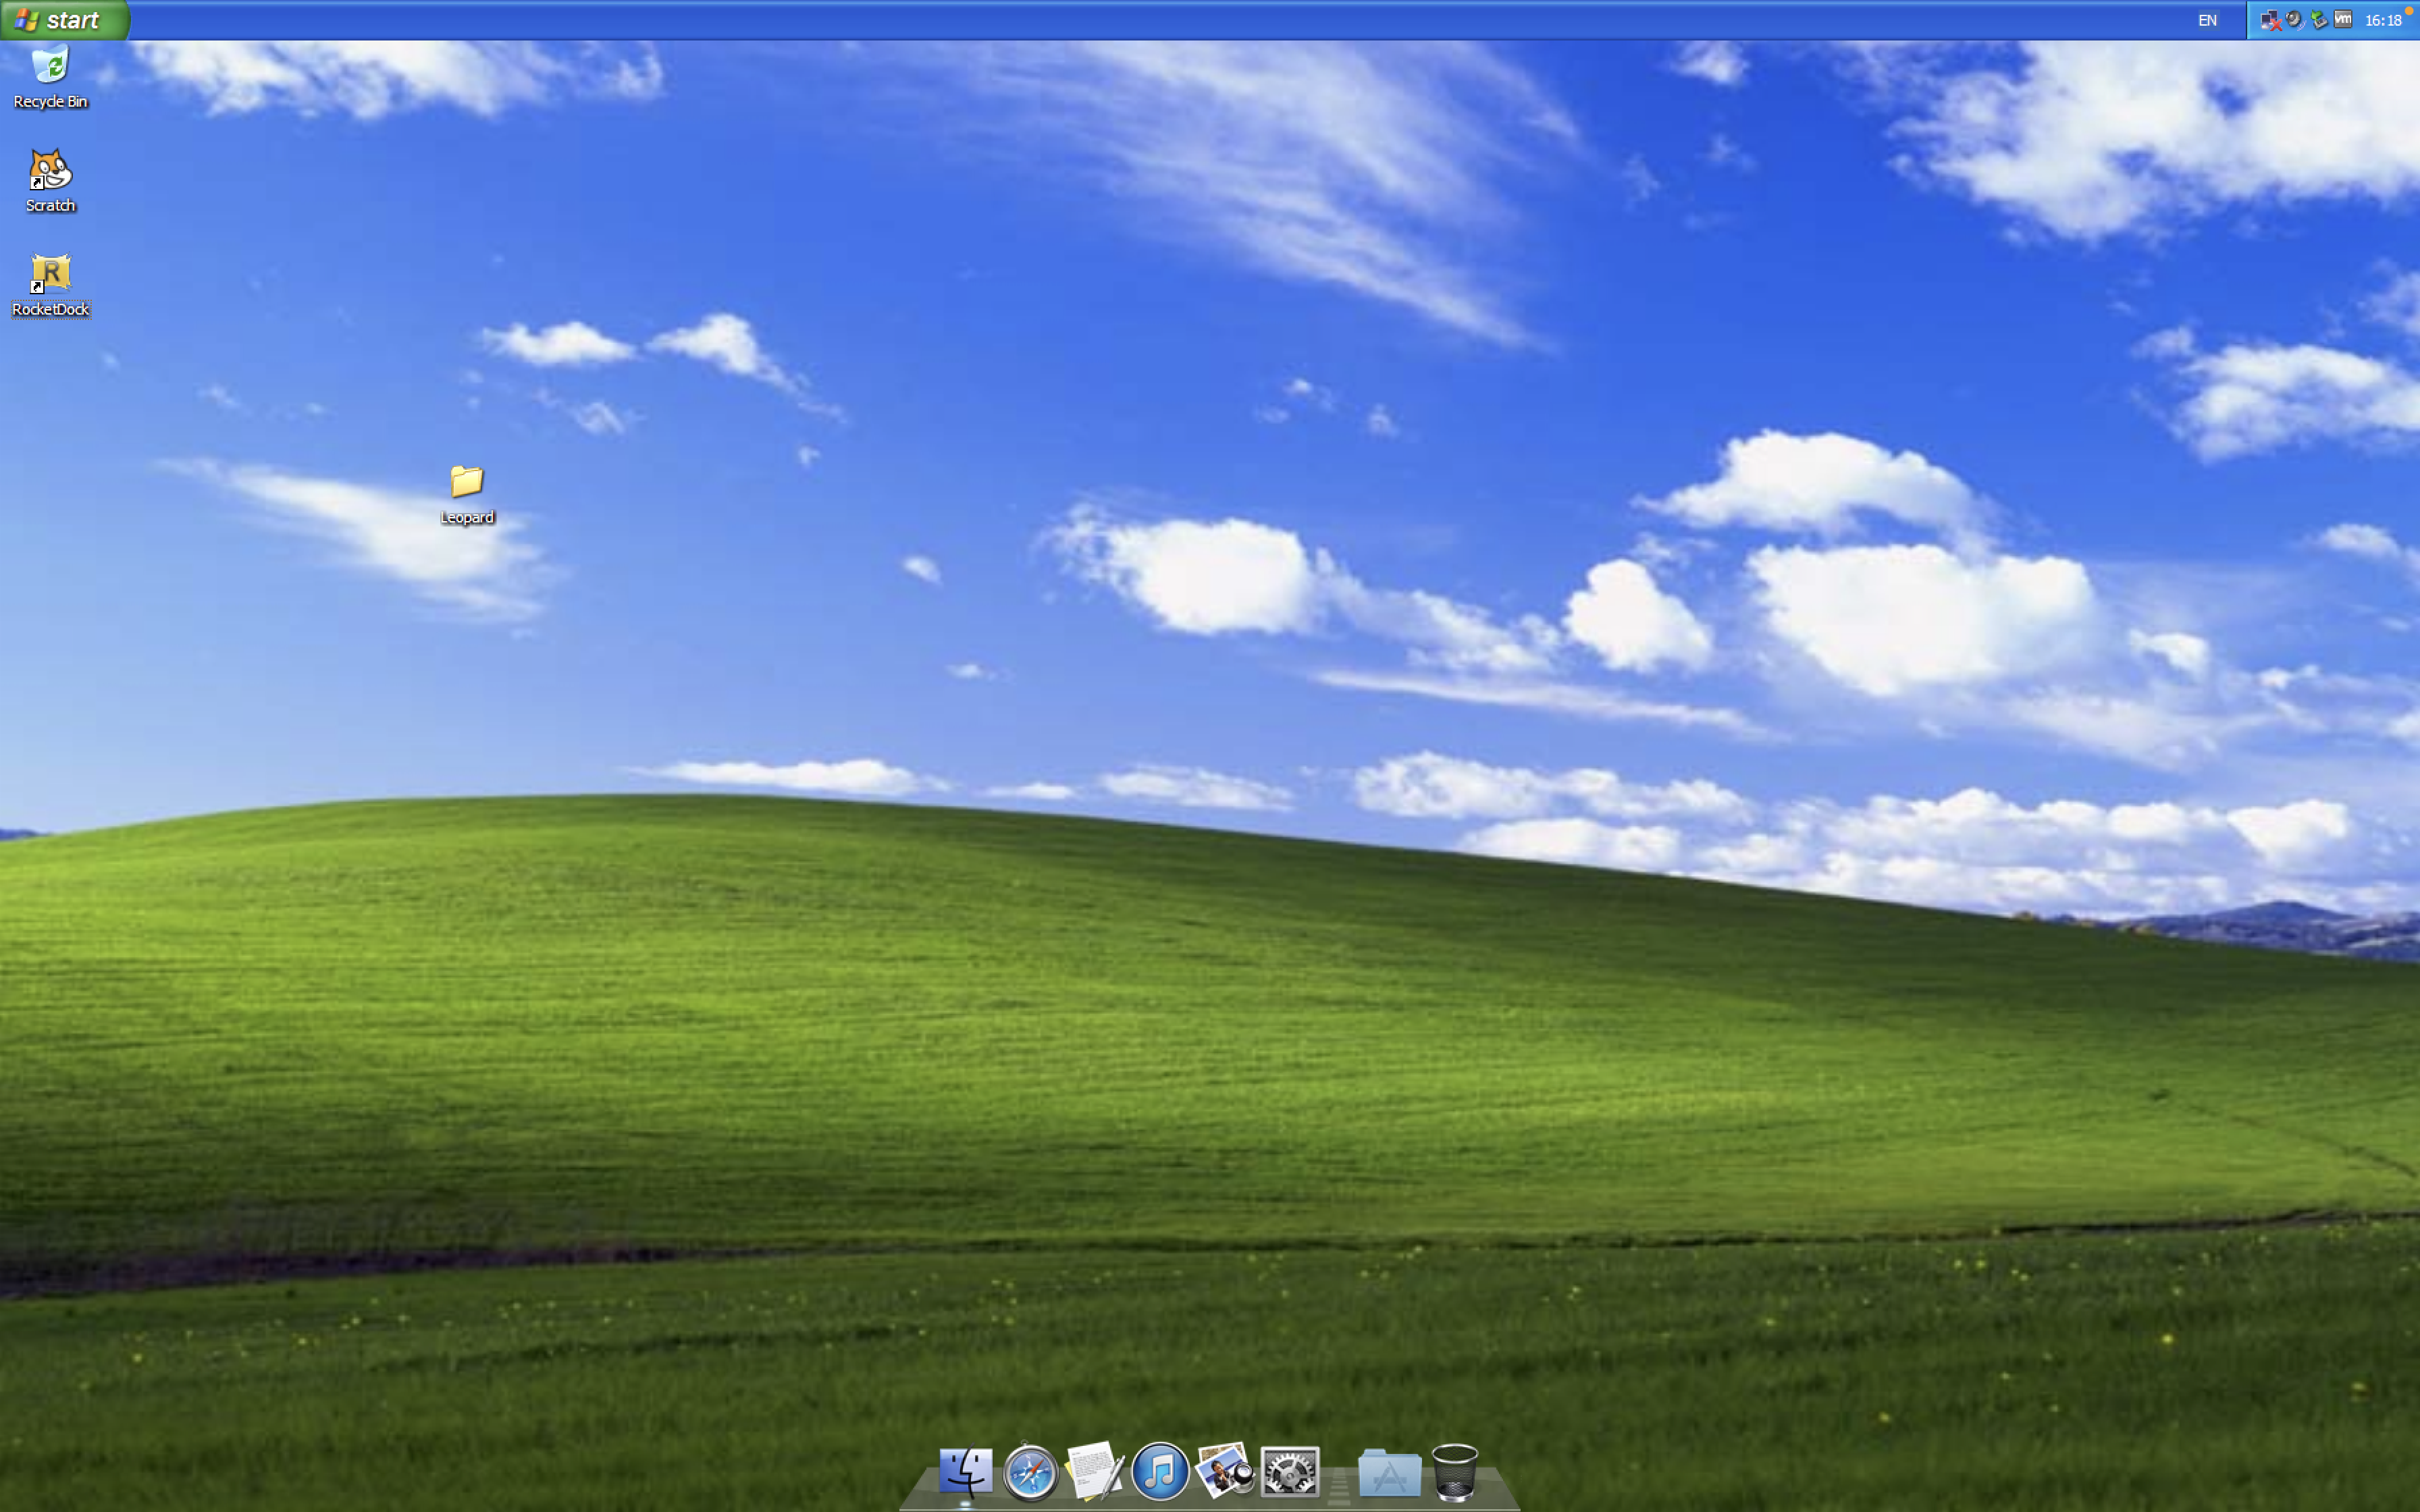Launch iTunes from the dock
Image resolution: width=2420 pixels, height=1512 pixels.
tap(1161, 1473)
